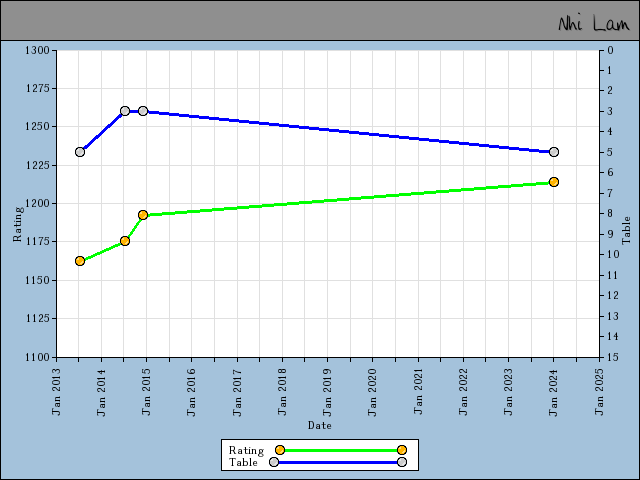Click the 5 label on the Table axis
Screen dimensions: 640x480
610,152
